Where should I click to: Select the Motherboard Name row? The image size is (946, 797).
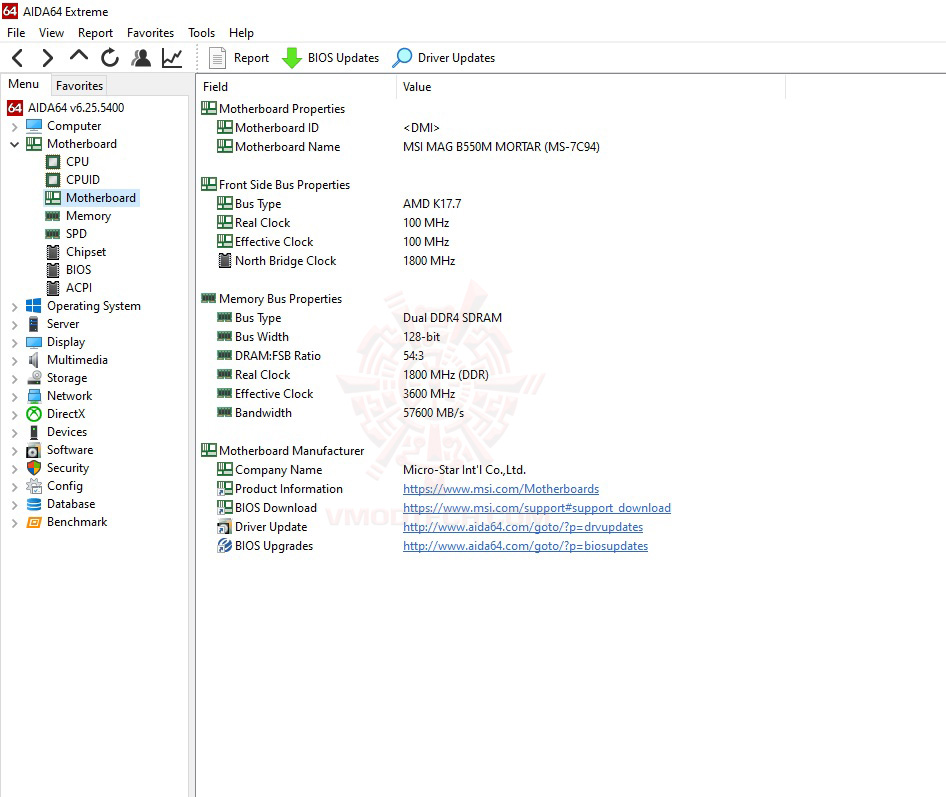coord(401,147)
